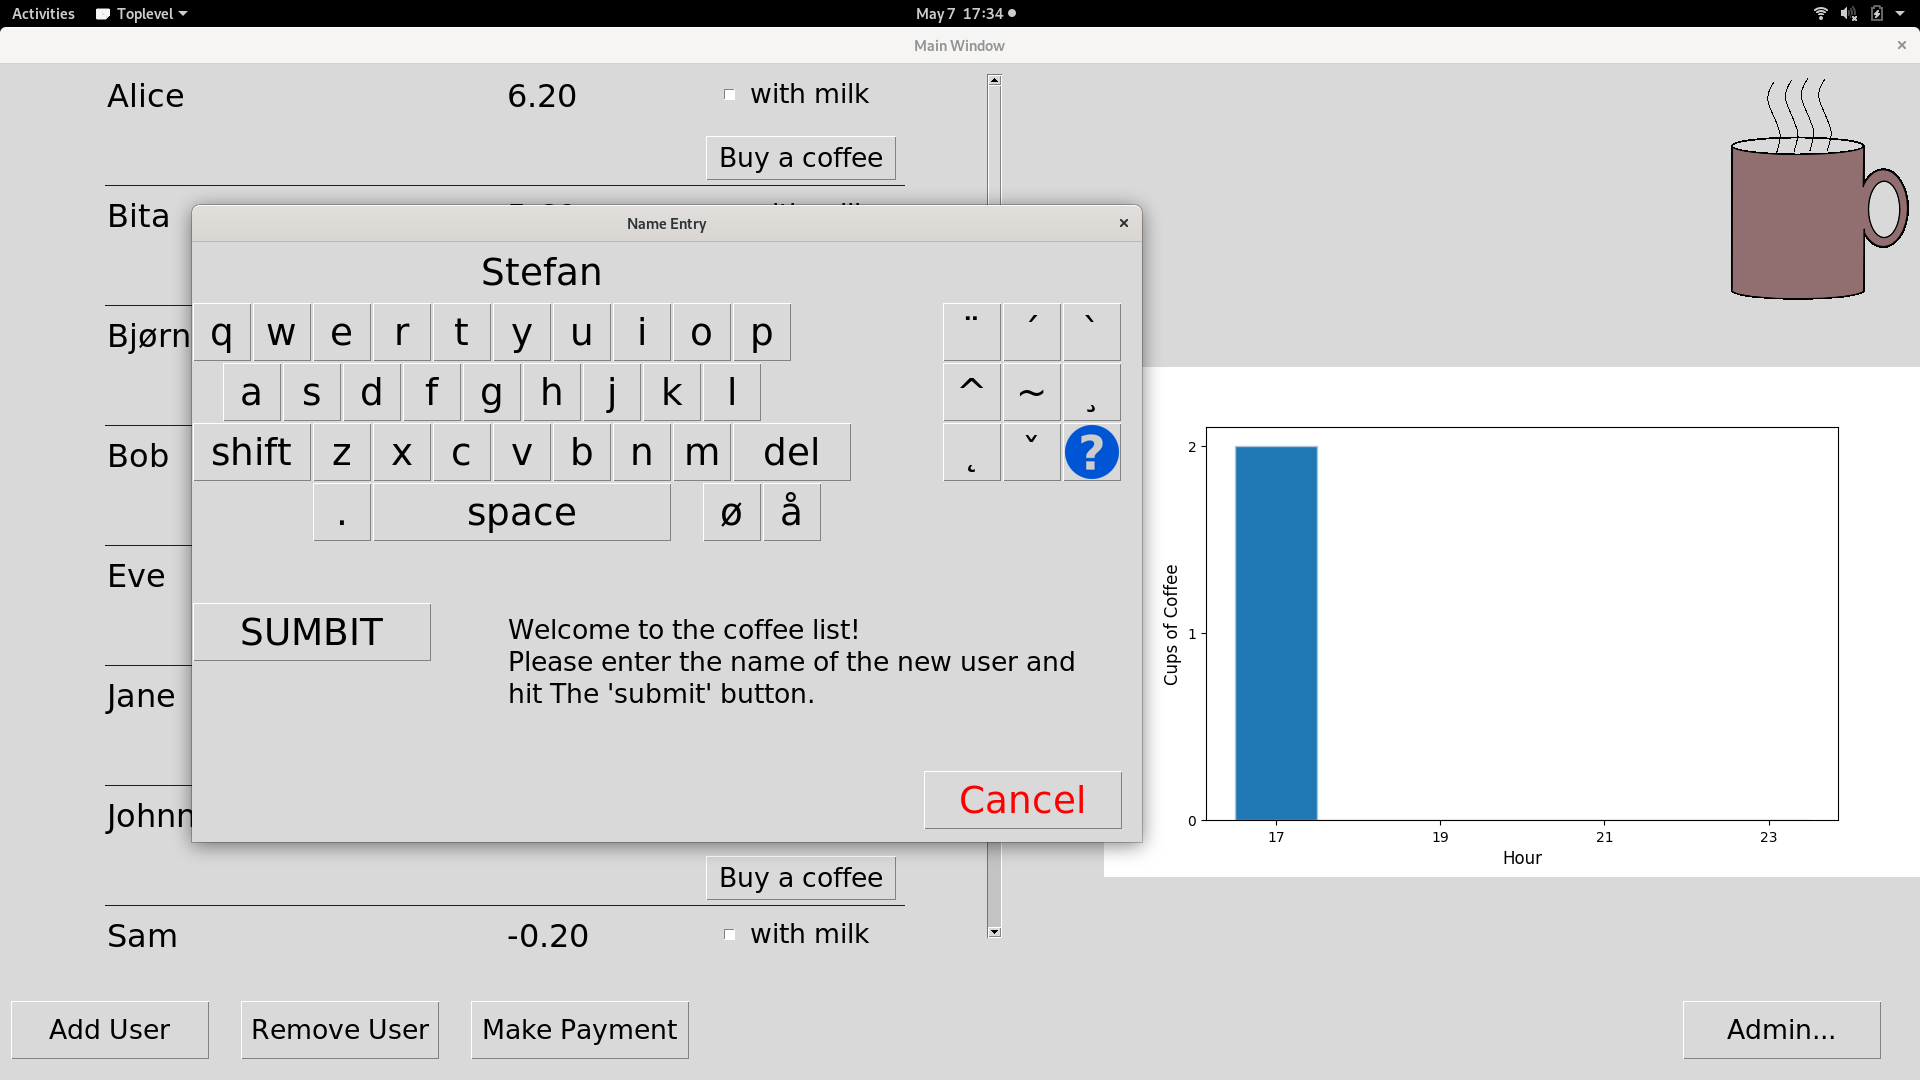Open the system menu arrow in top bar
Screen dimensions: 1920x1080
tap(1900, 14)
